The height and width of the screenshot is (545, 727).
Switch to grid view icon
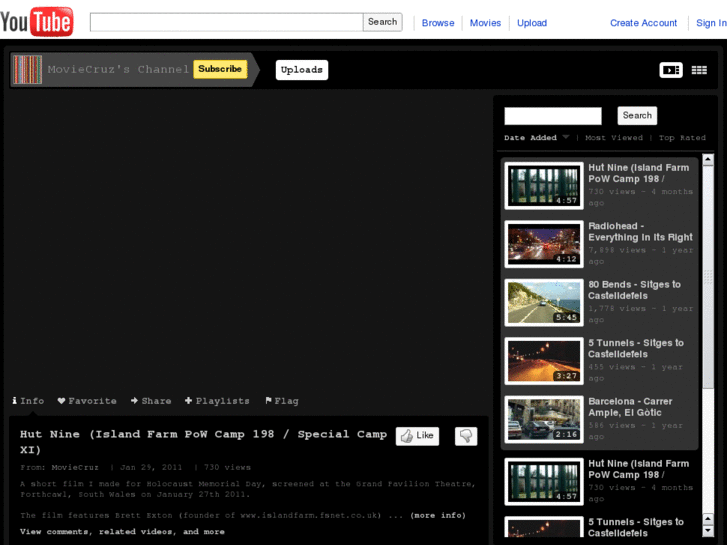click(699, 70)
